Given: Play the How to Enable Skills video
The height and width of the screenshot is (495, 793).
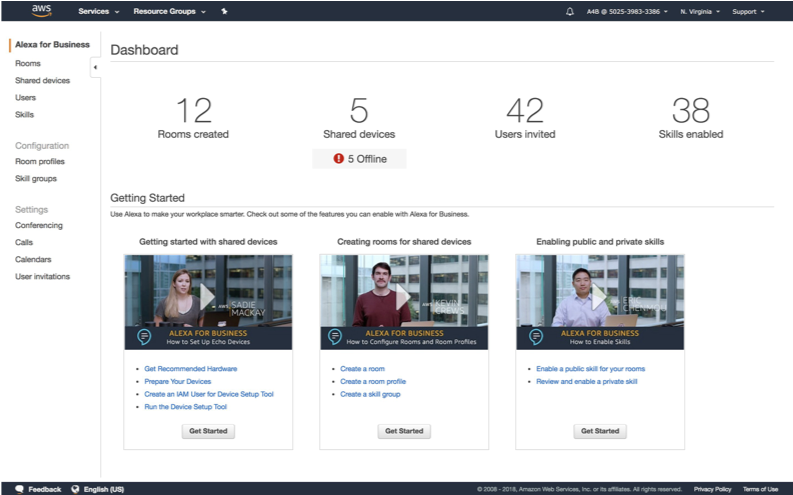Looking at the screenshot, I should 599,296.
